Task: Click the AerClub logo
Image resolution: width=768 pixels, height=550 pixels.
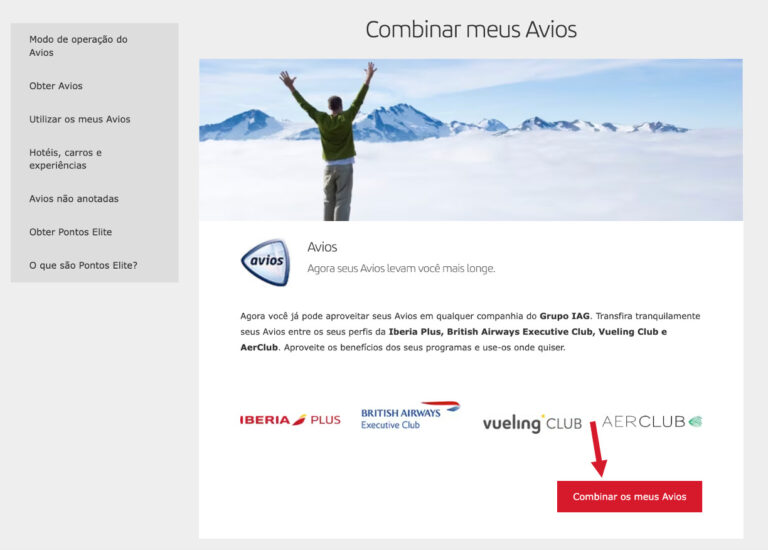Action: click(652, 422)
